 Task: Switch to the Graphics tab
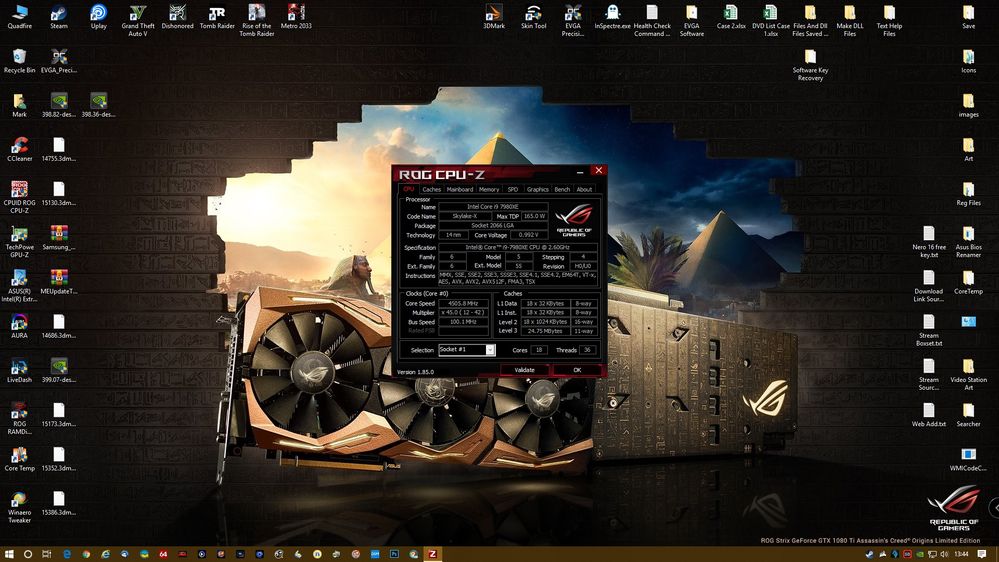click(537, 189)
